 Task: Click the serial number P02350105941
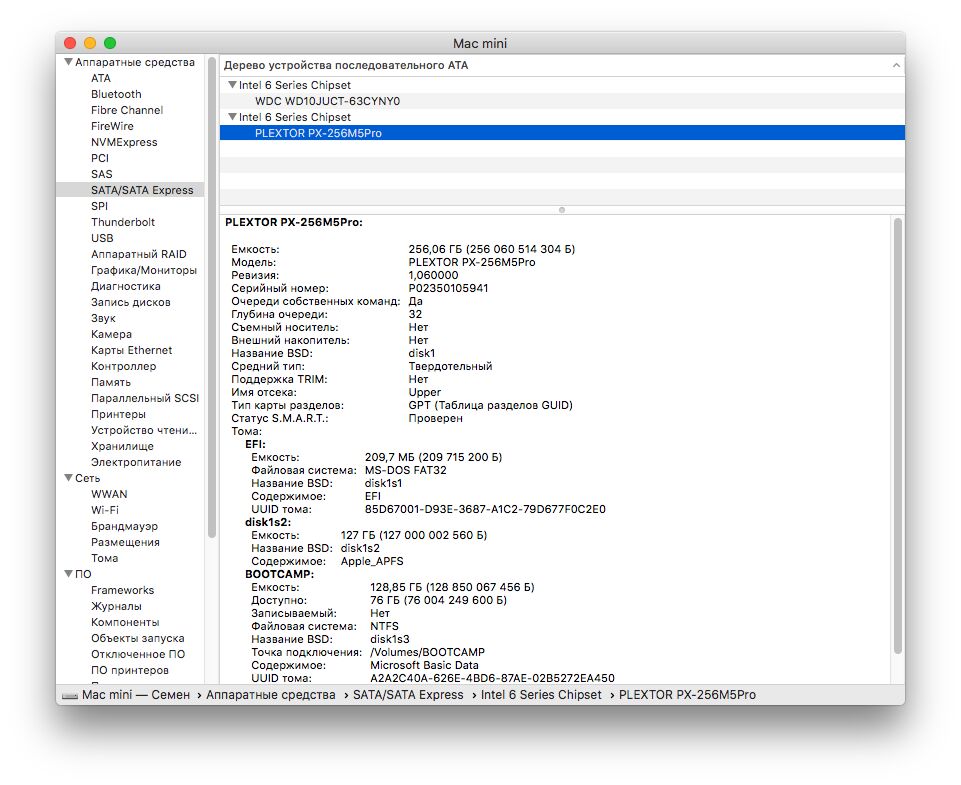pyautogui.click(x=448, y=288)
